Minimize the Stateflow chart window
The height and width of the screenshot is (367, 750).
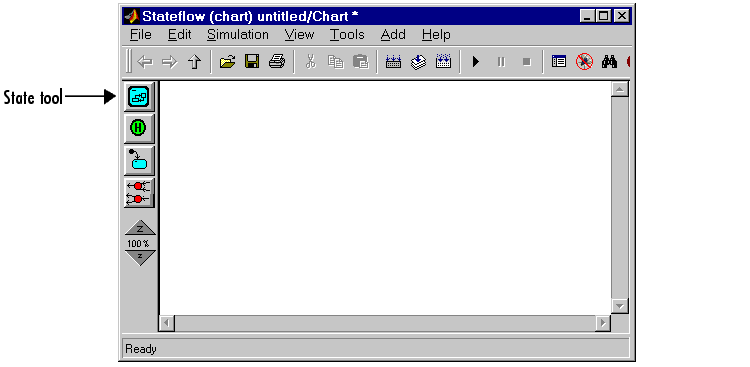tap(588, 16)
